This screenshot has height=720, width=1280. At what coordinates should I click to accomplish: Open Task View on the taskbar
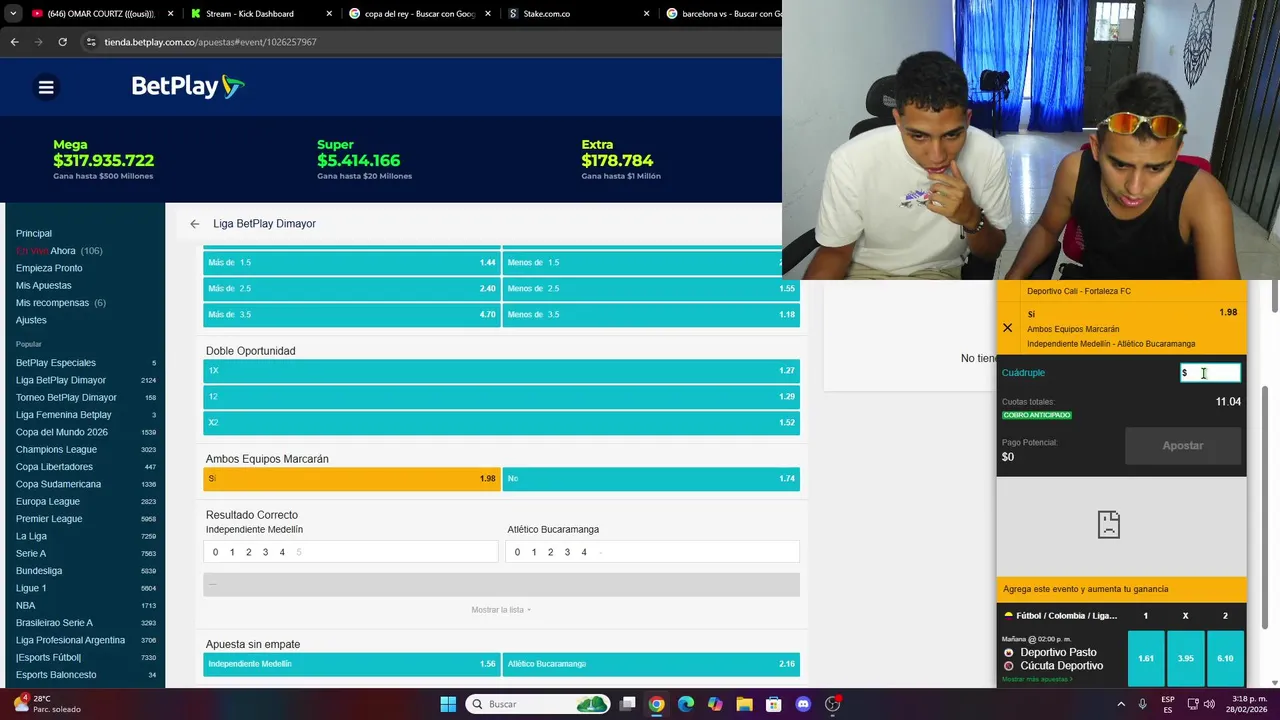(x=627, y=704)
